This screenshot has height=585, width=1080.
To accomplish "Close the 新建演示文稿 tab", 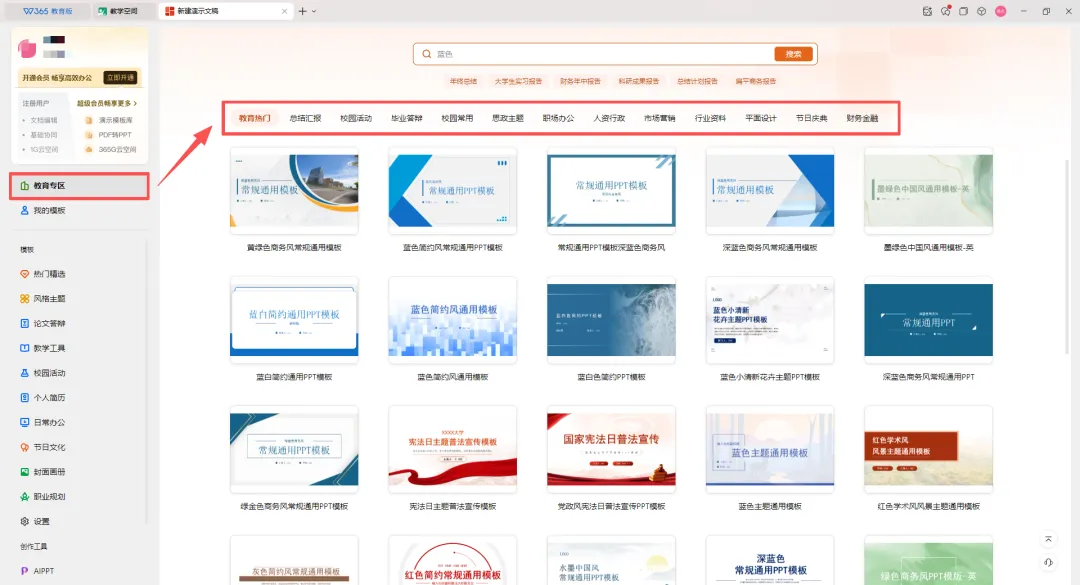I will tap(284, 11).
